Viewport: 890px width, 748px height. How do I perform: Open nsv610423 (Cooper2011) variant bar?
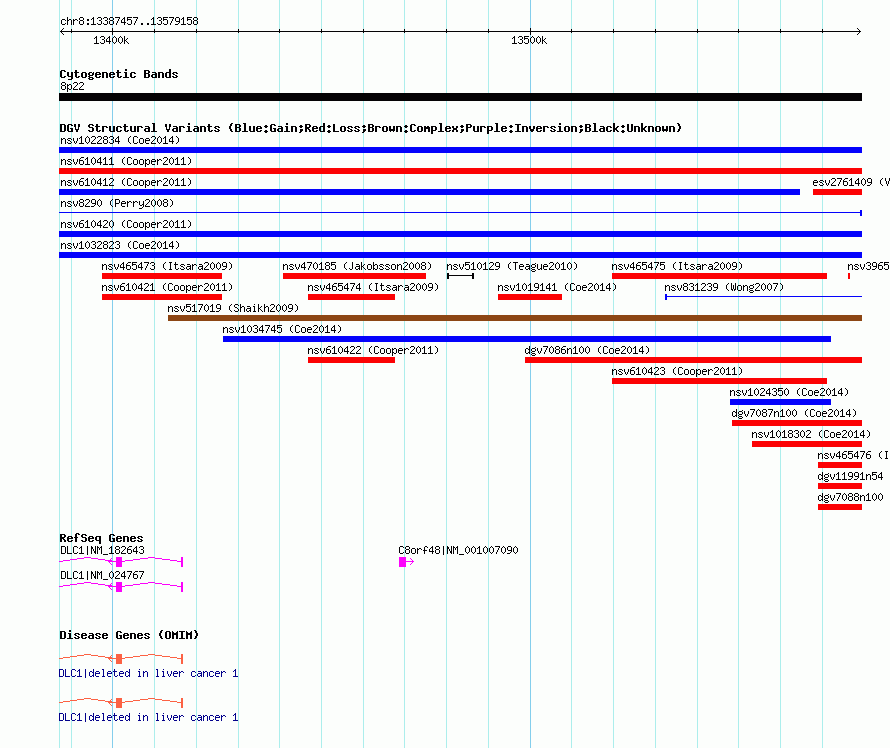click(719, 381)
